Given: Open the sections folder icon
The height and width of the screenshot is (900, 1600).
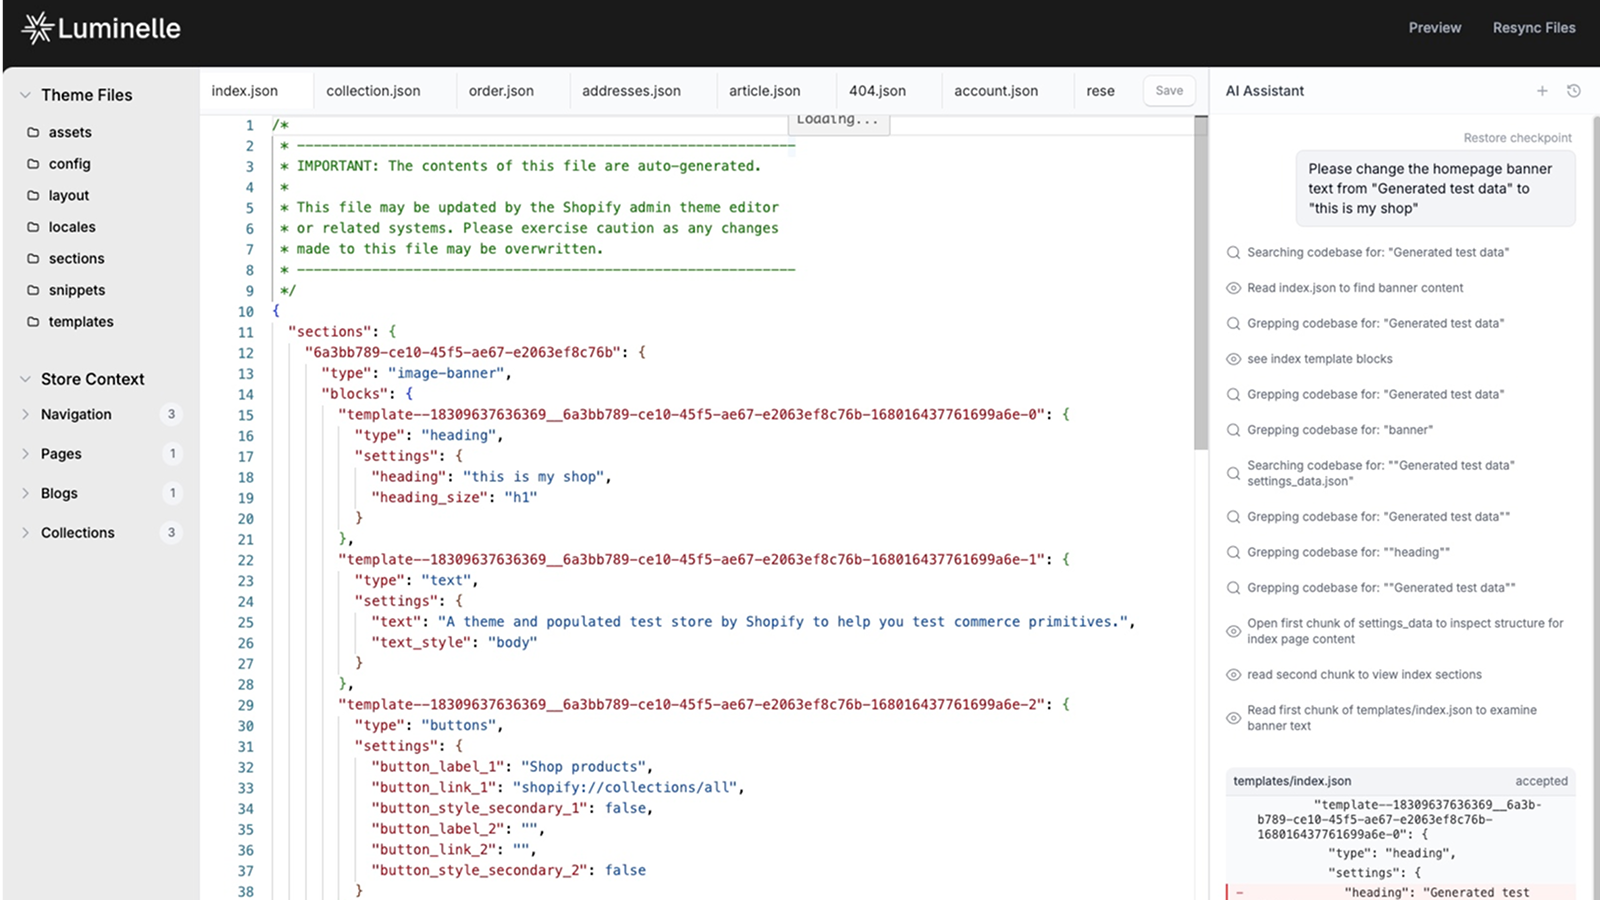Looking at the screenshot, I should coord(31,258).
